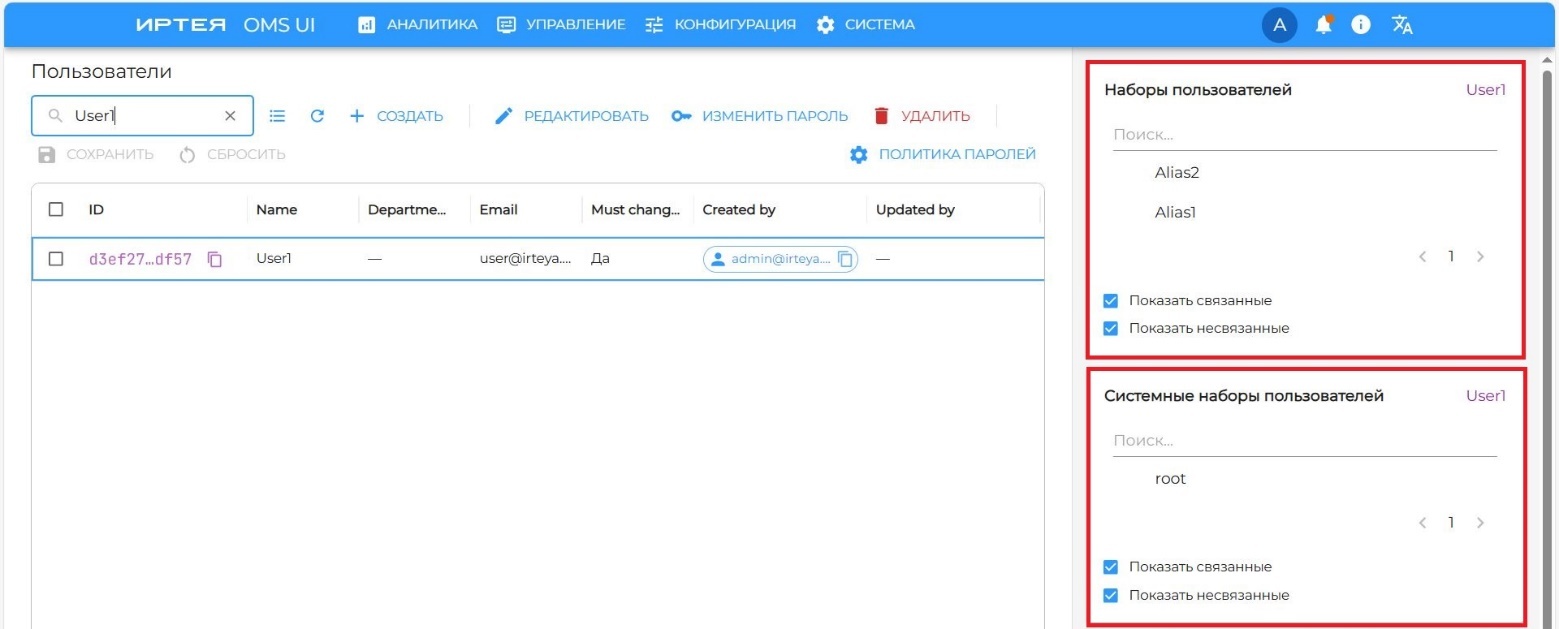Toggle Показать связанные in Наборы пользователей
Image resolution: width=1559 pixels, height=629 pixels.
[x=1110, y=300]
